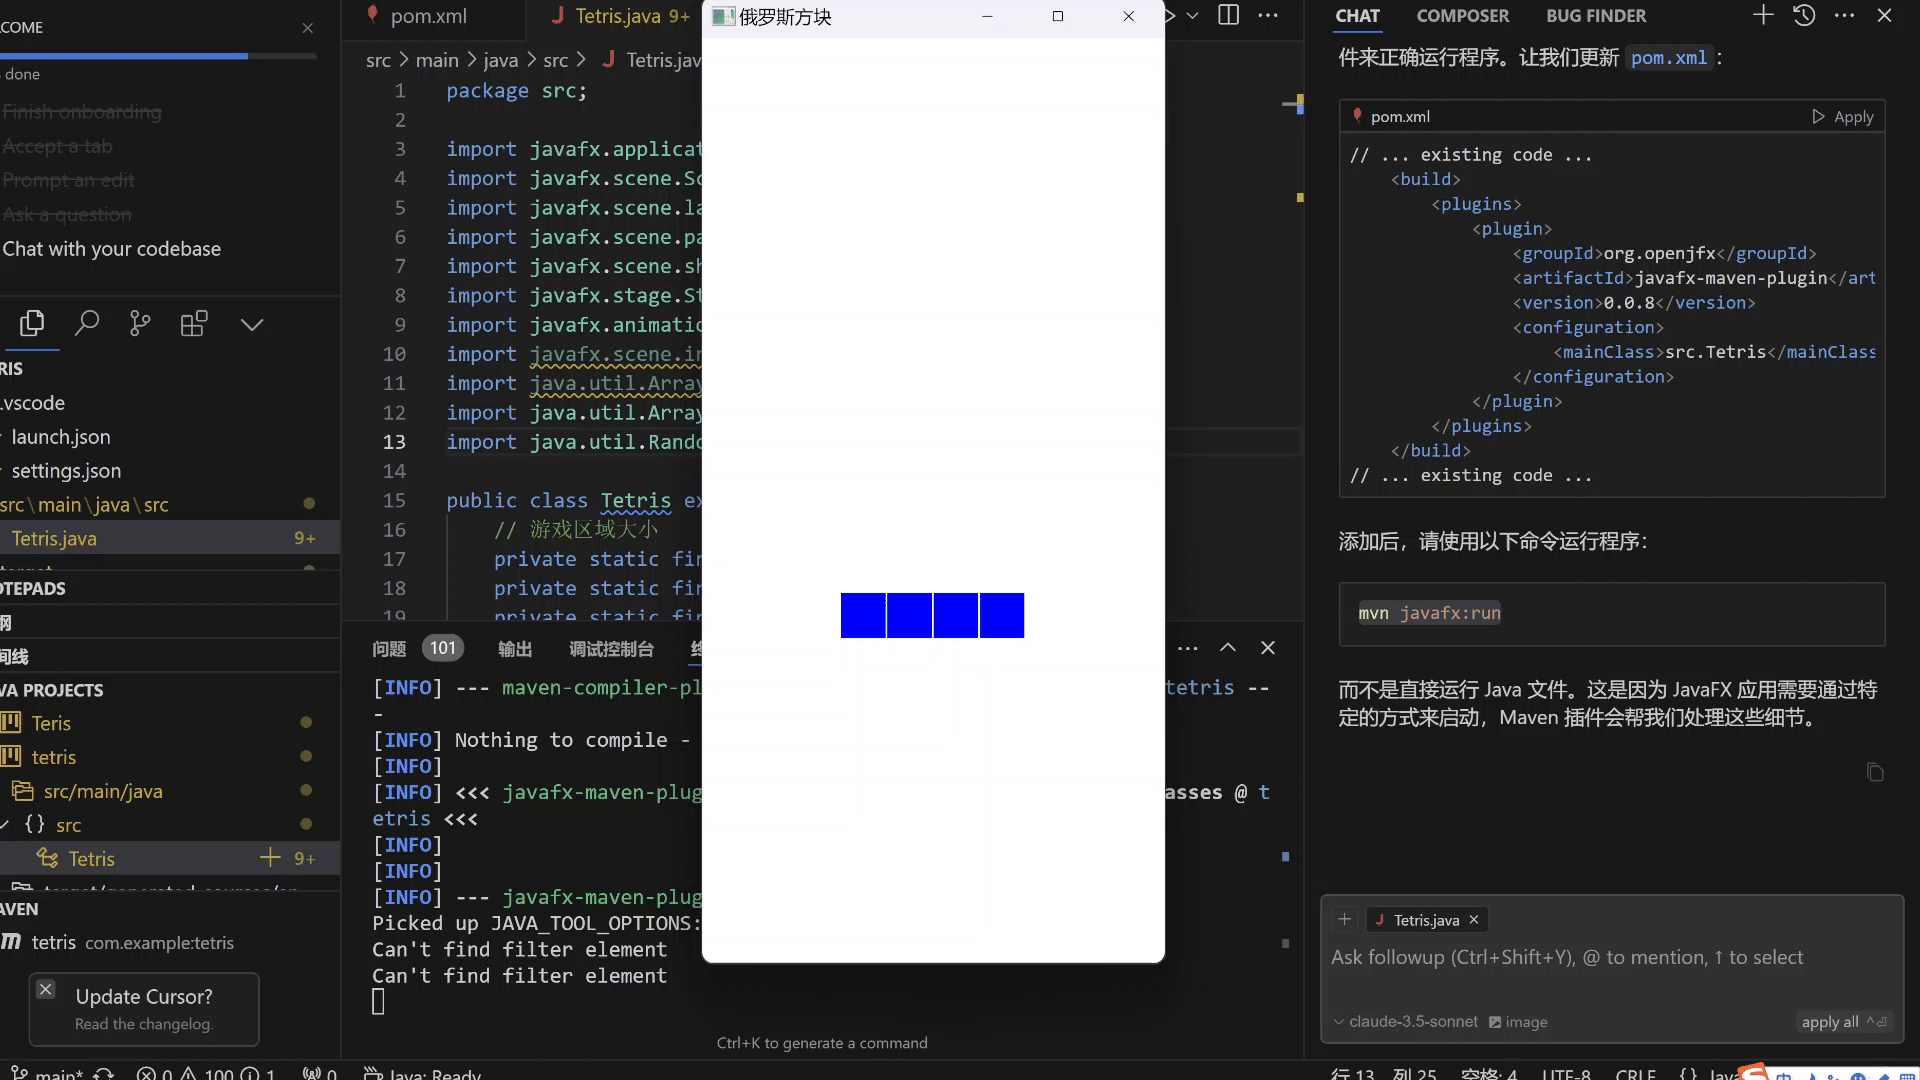This screenshot has height=1080, width=1920.
Task: Select Tetris.java in the file explorer
Action: [x=54, y=539]
